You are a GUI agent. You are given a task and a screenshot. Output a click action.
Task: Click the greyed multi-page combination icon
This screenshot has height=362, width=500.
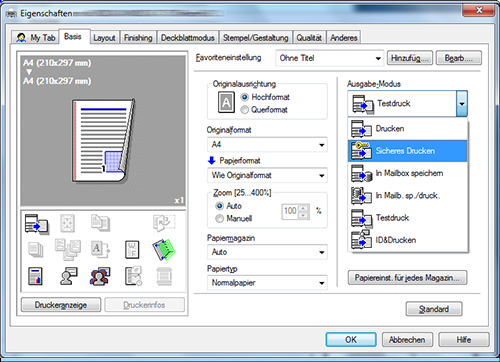[68, 249]
